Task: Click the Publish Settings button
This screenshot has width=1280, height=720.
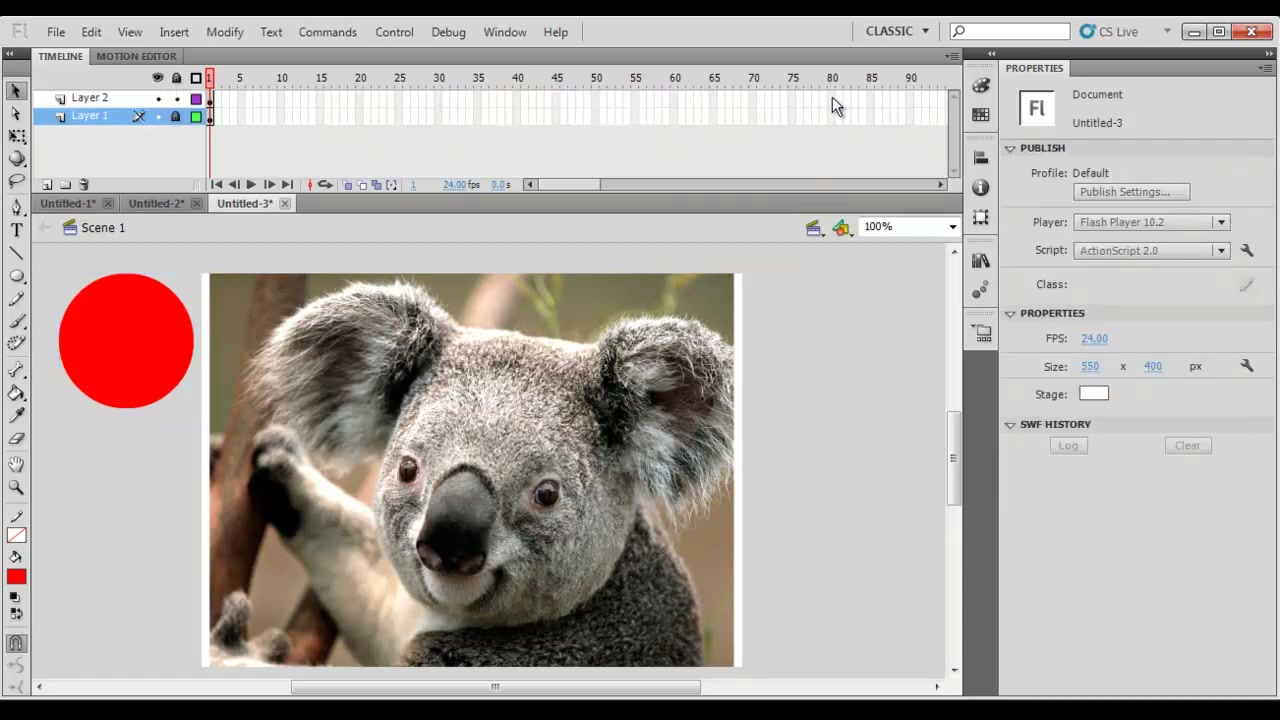Action: [x=1131, y=192]
